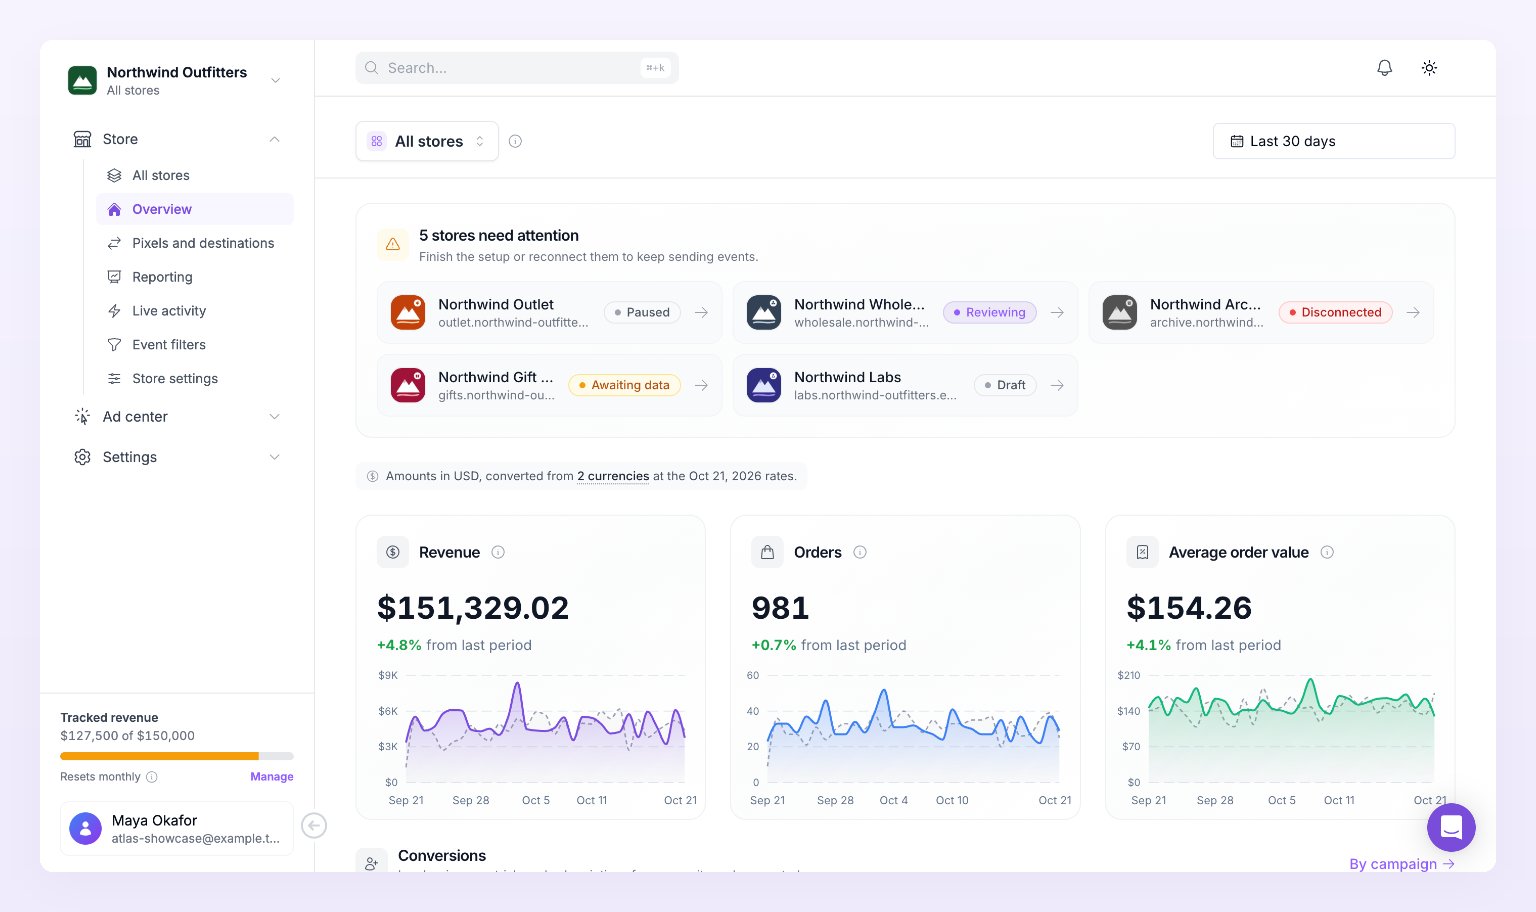Click the Manage link
Viewport: 1536px width, 912px height.
272,777
